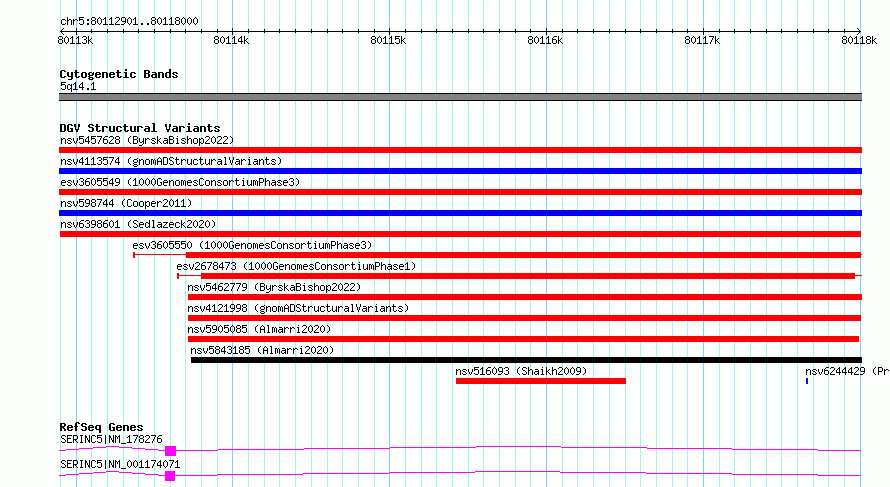Click the nsv5457628 (ByrskaBishop2022) variant label
This screenshot has height=487, width=890.
(147, 140)
